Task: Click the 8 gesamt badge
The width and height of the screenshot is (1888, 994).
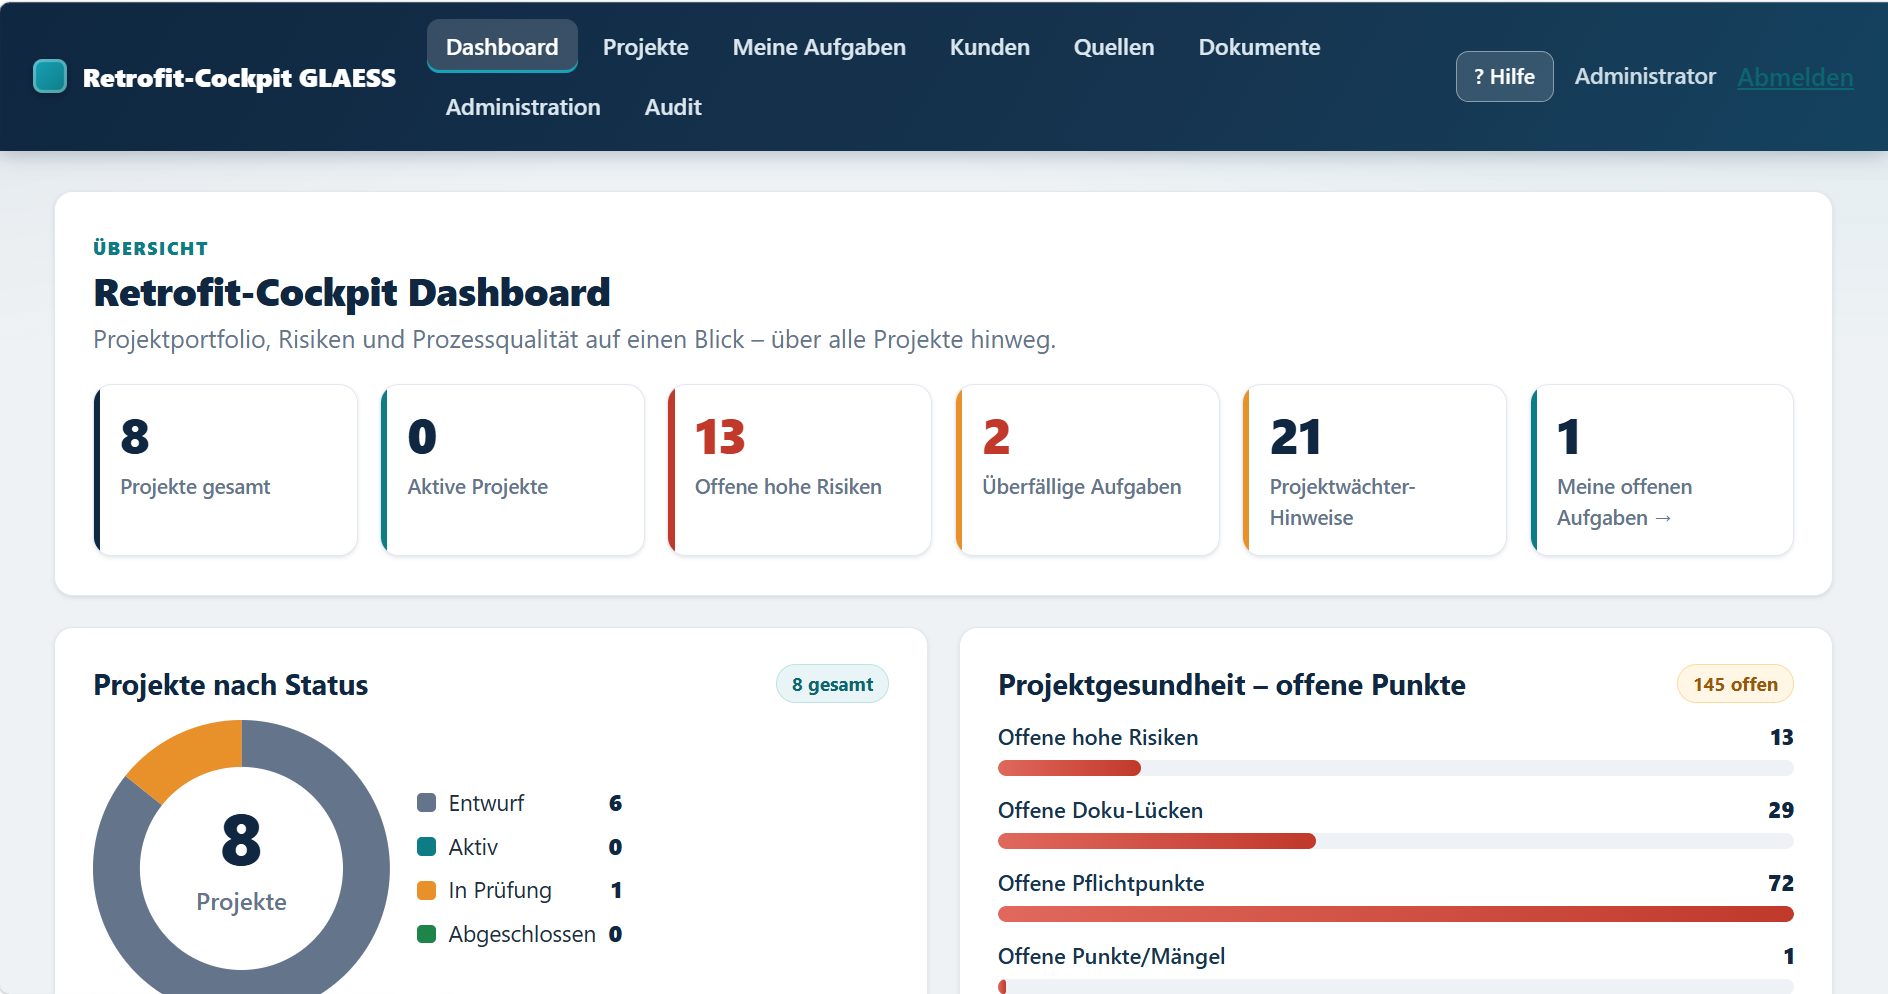Action: (832, 684)
